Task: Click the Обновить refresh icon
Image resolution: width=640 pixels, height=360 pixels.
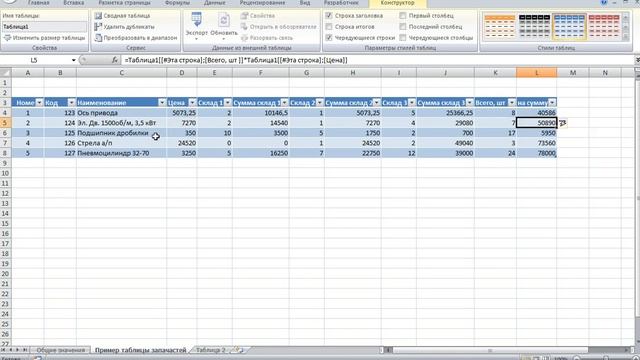Action: tap(224, 20)
